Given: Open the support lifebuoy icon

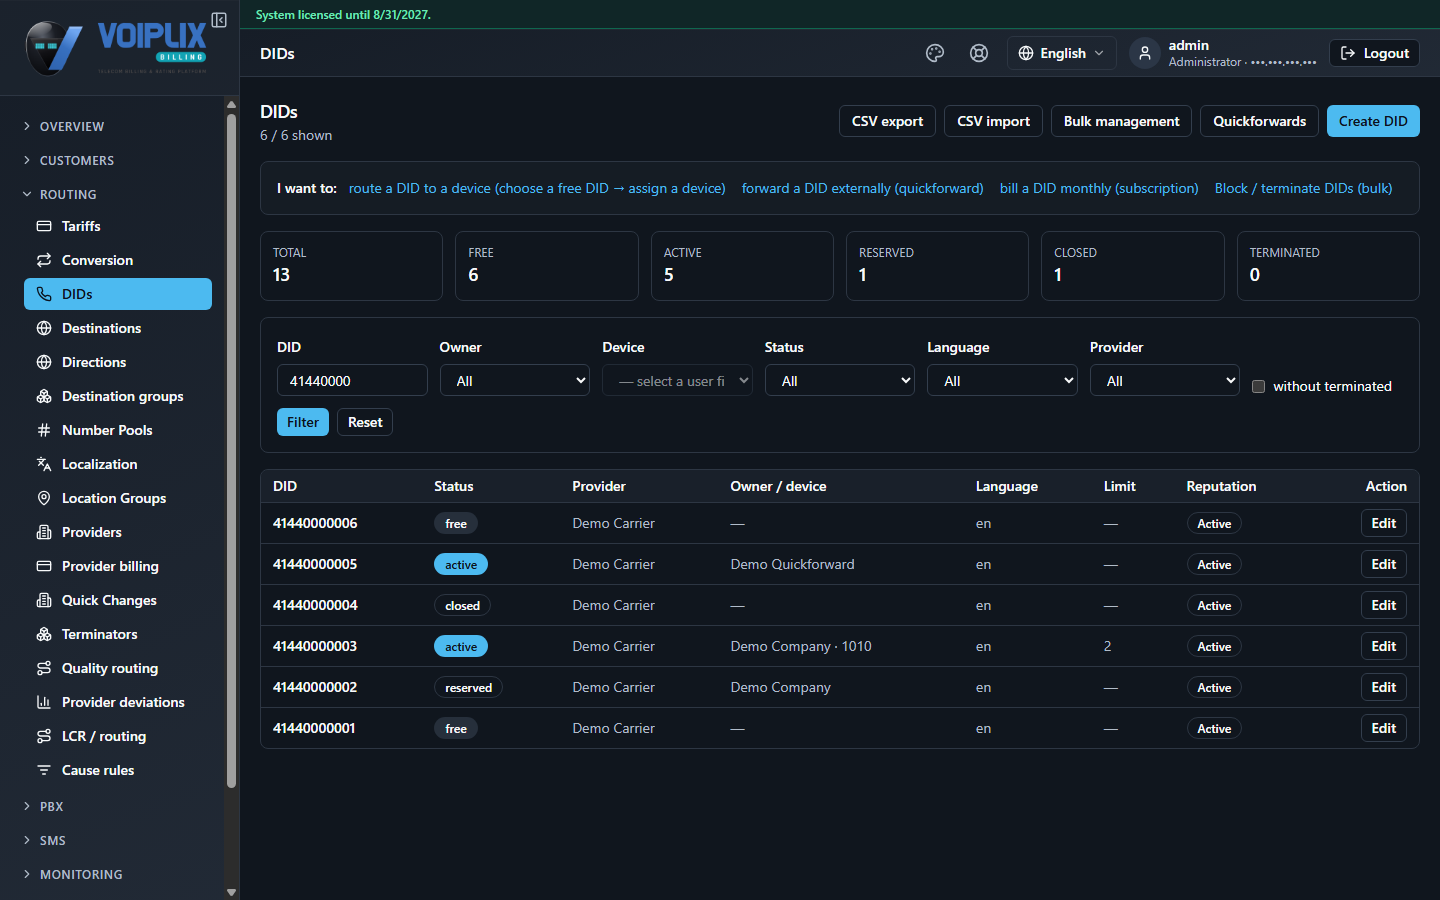Looking at the screenshot, I should click(x=979, y=53).
